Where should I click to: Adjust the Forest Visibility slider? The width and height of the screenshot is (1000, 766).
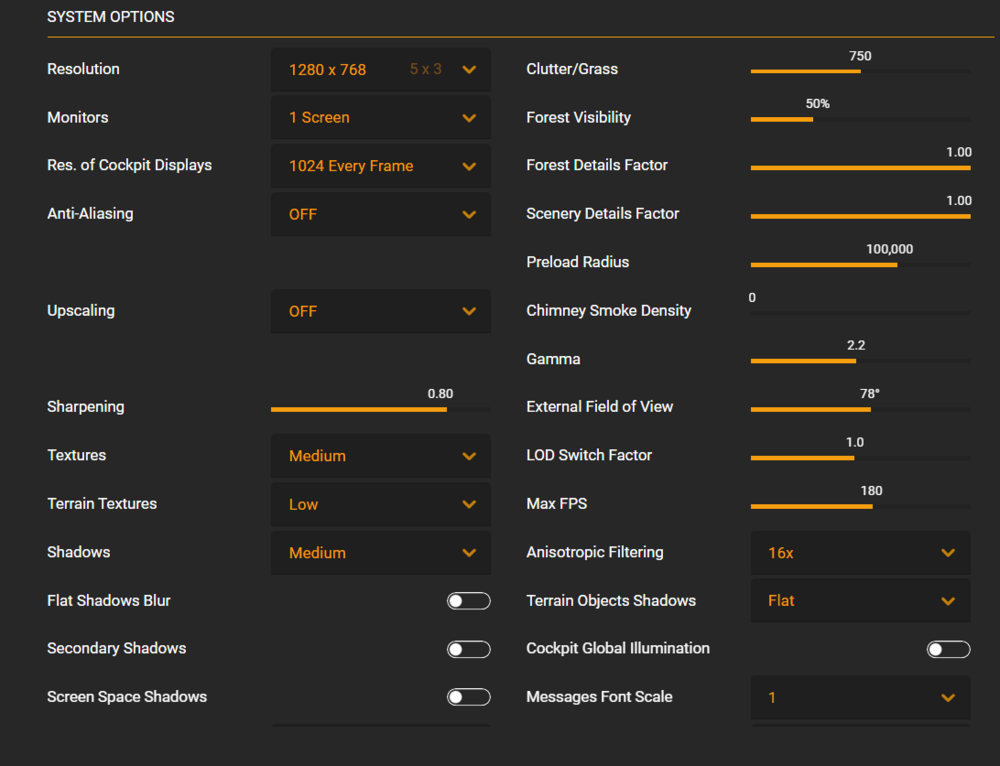coord(860,119)
